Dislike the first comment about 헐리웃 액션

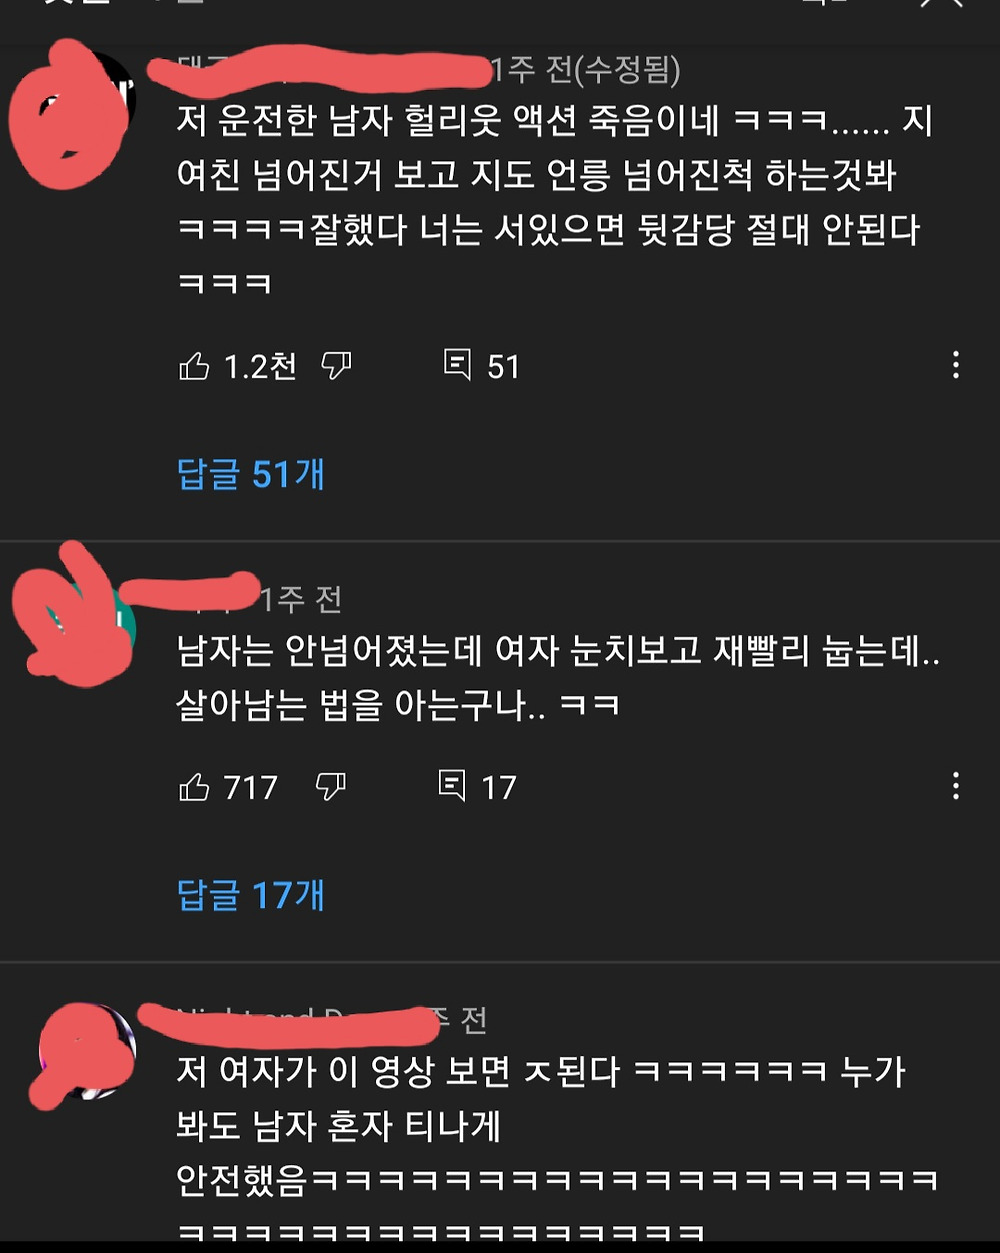(337, 367)
